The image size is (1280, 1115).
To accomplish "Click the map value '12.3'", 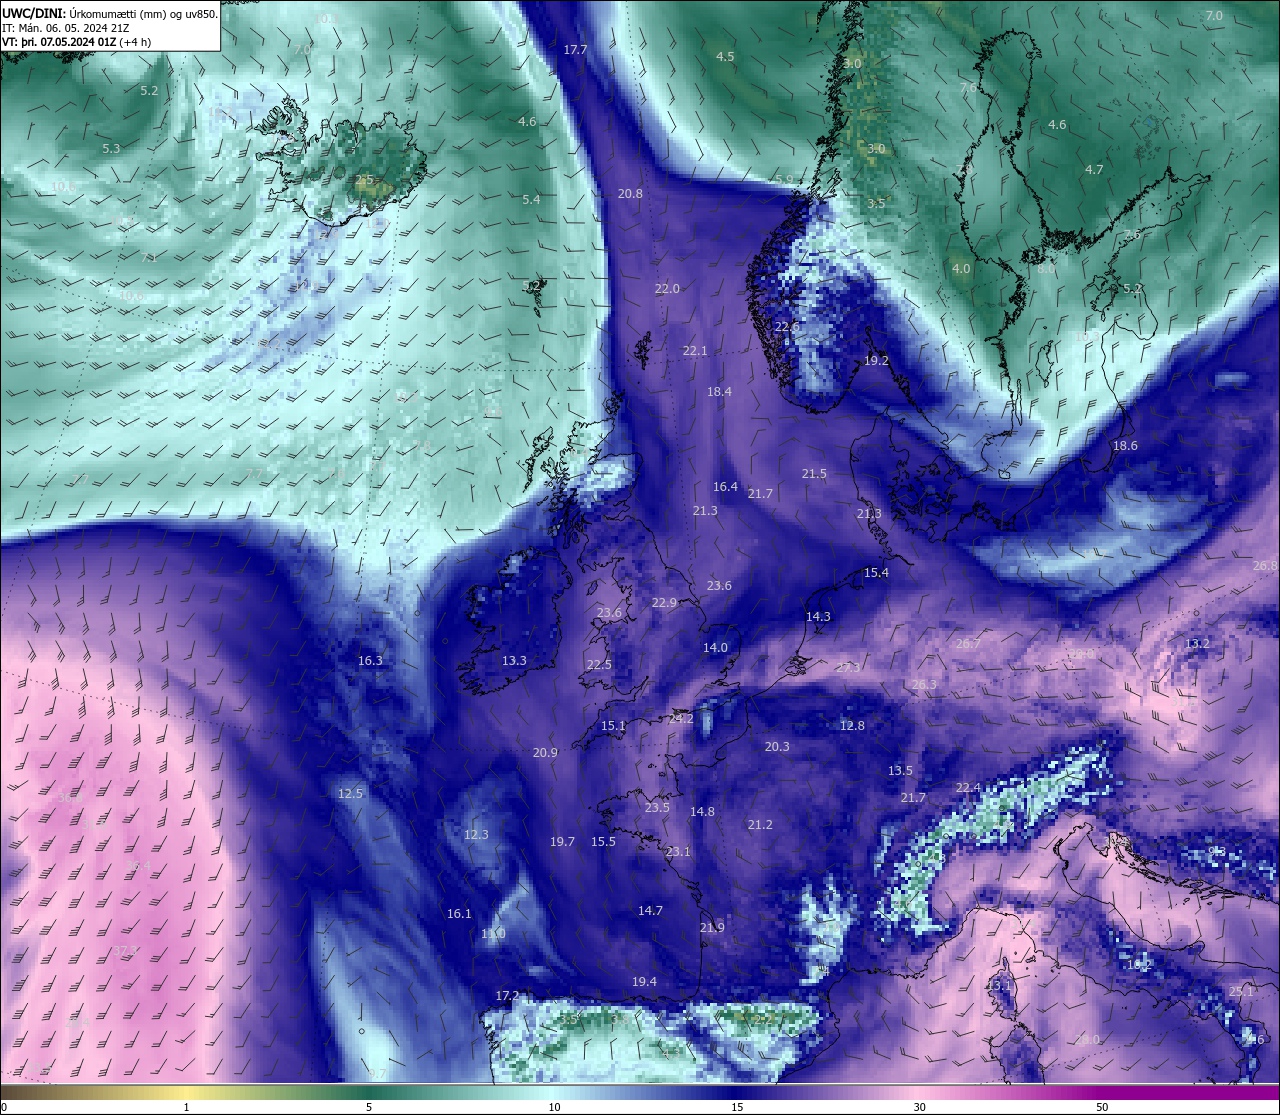I will (x=476, y=834).
